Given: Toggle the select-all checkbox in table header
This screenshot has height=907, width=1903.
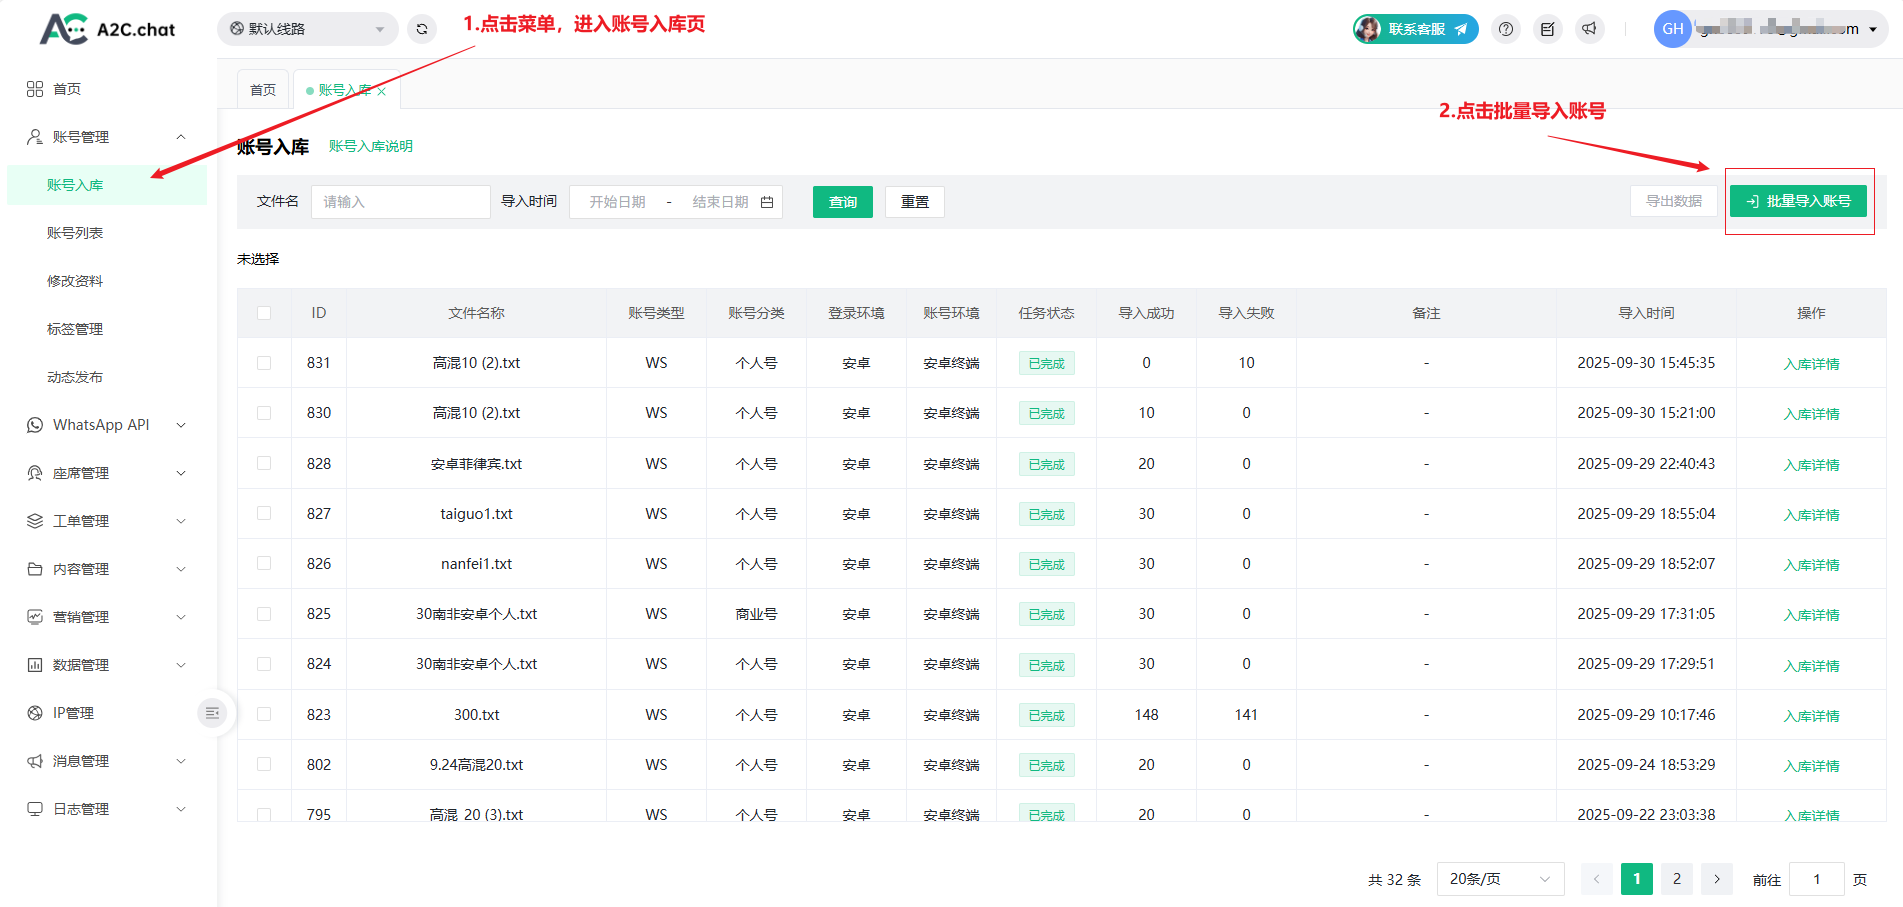Looking at the screenshot, I should [x=264, y=313].
